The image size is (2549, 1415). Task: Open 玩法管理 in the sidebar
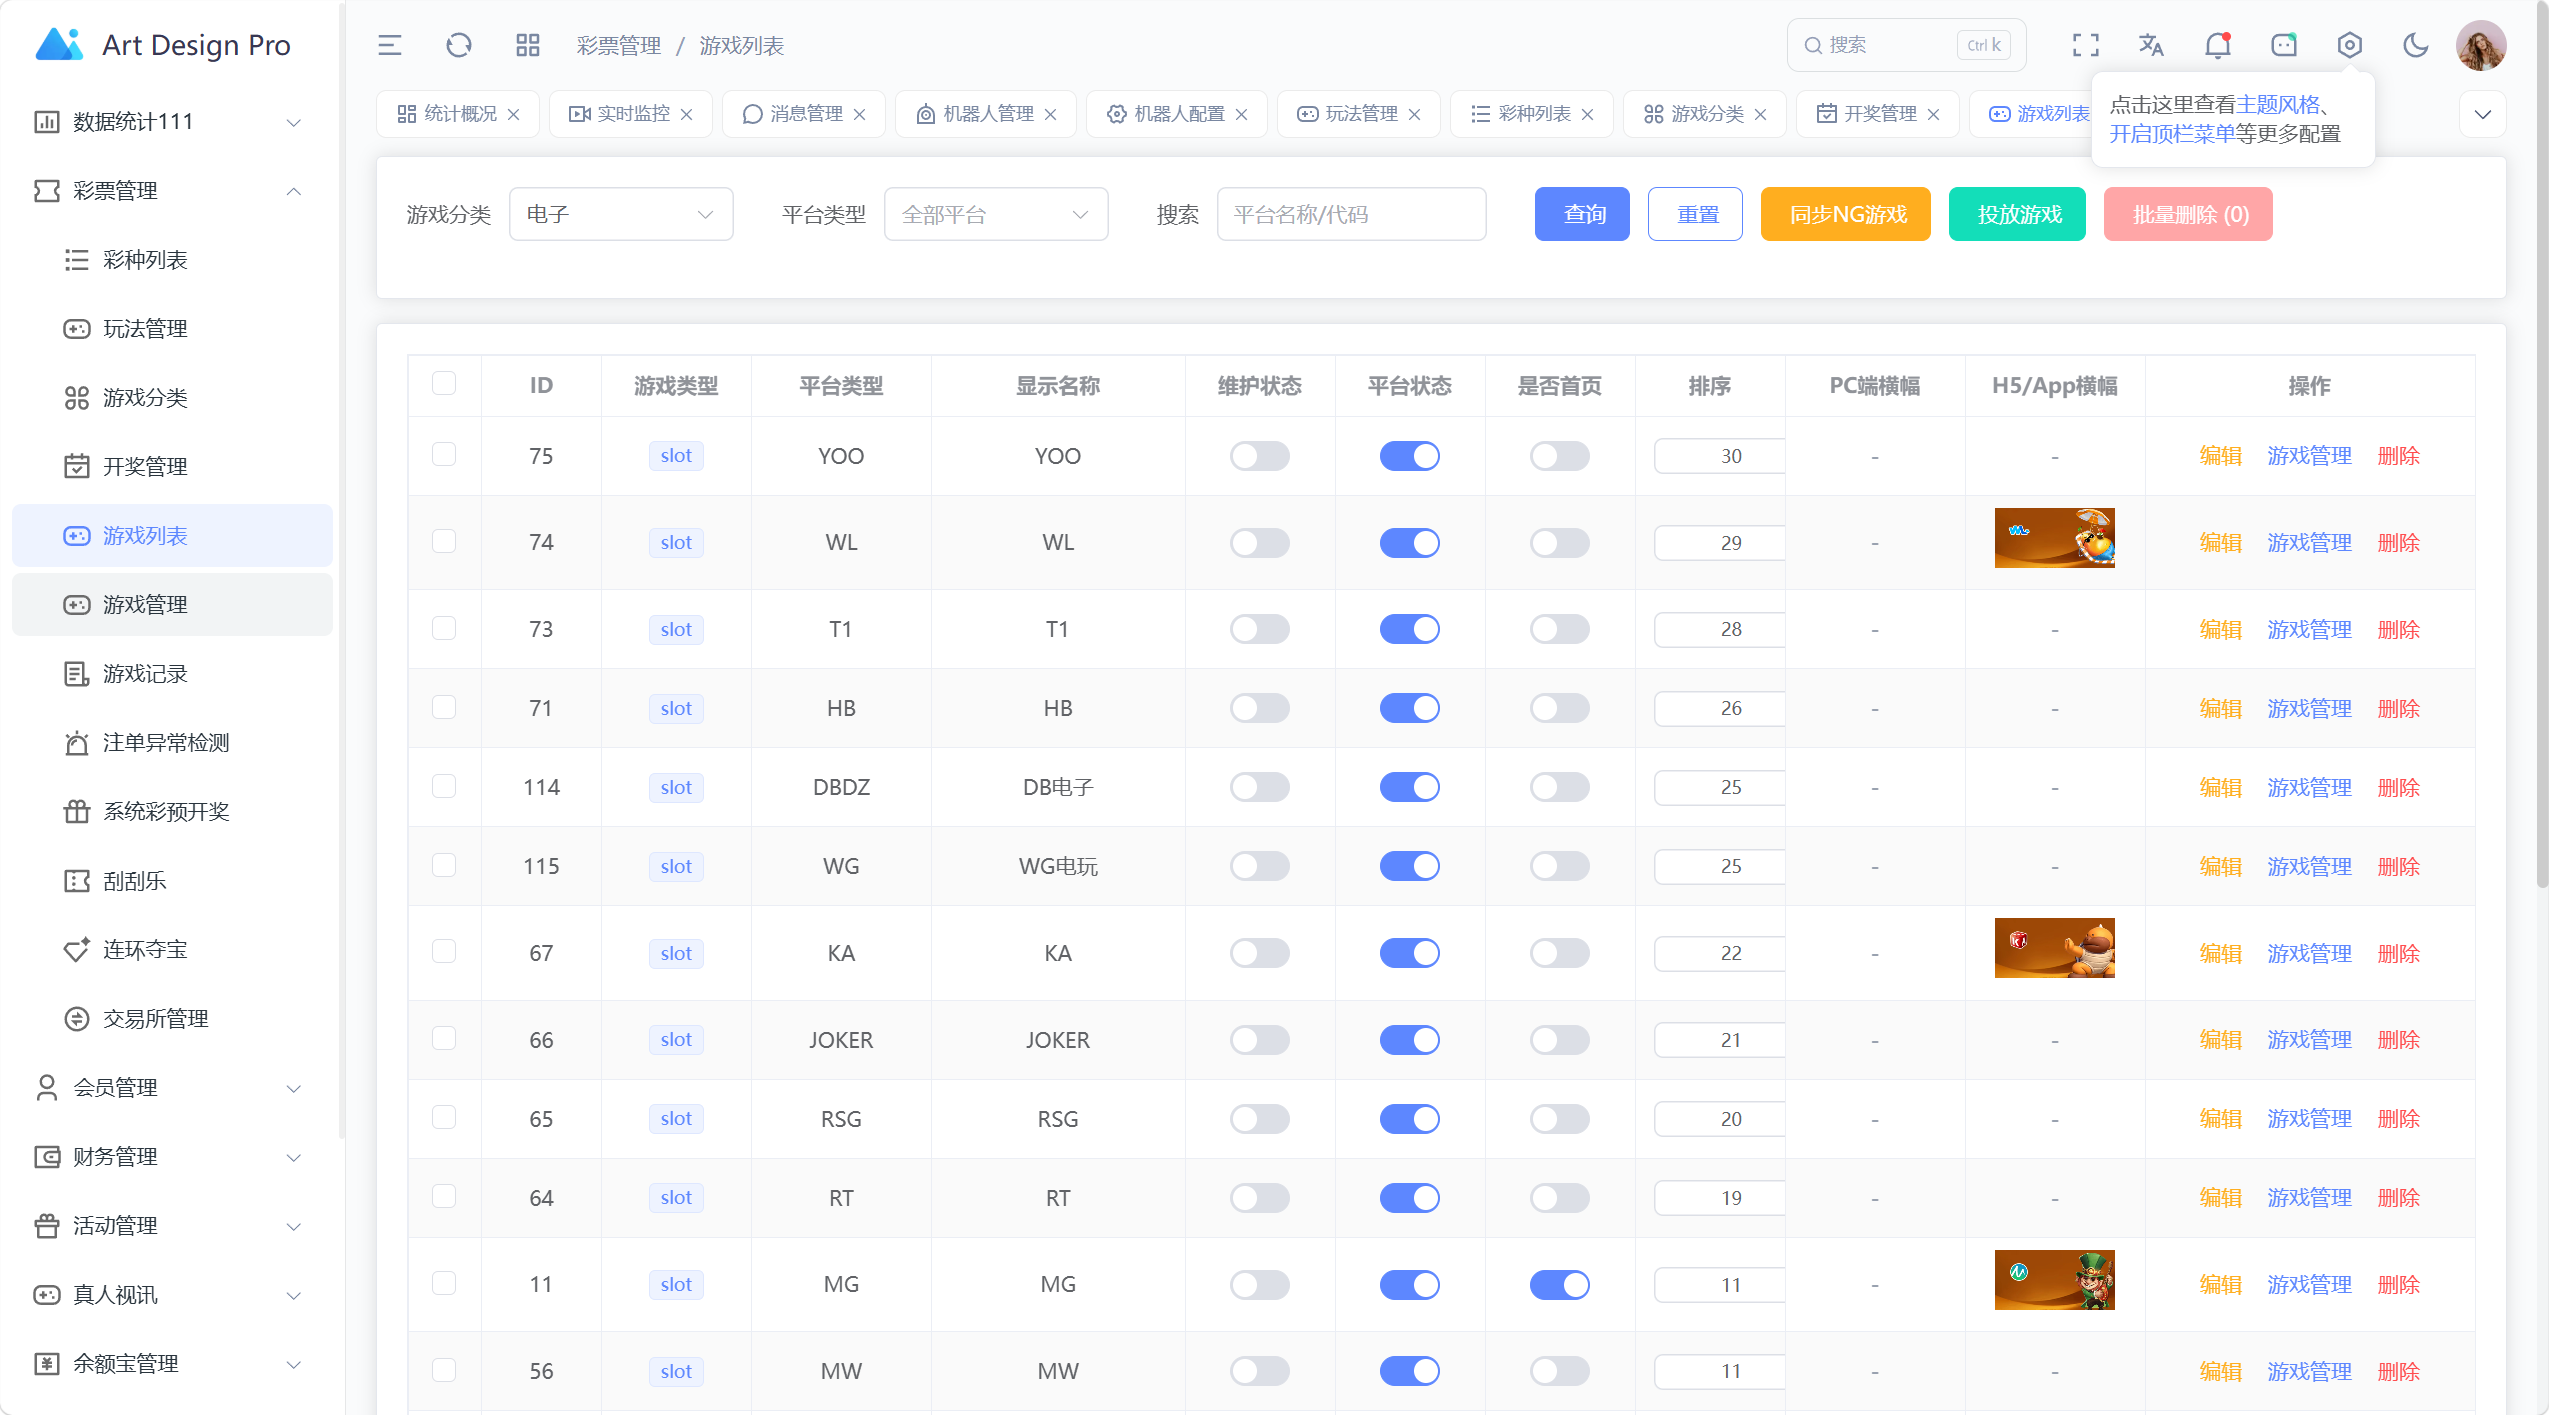click(x=172, y=329)
